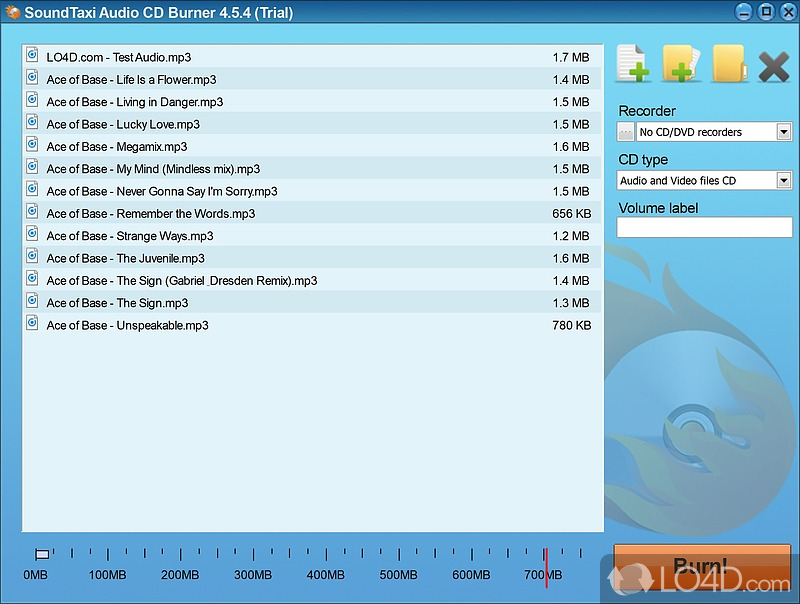Click file icon beside Megamix.mp3
The height and width of the screenshot is (604, 800).
tap(32, 144)
